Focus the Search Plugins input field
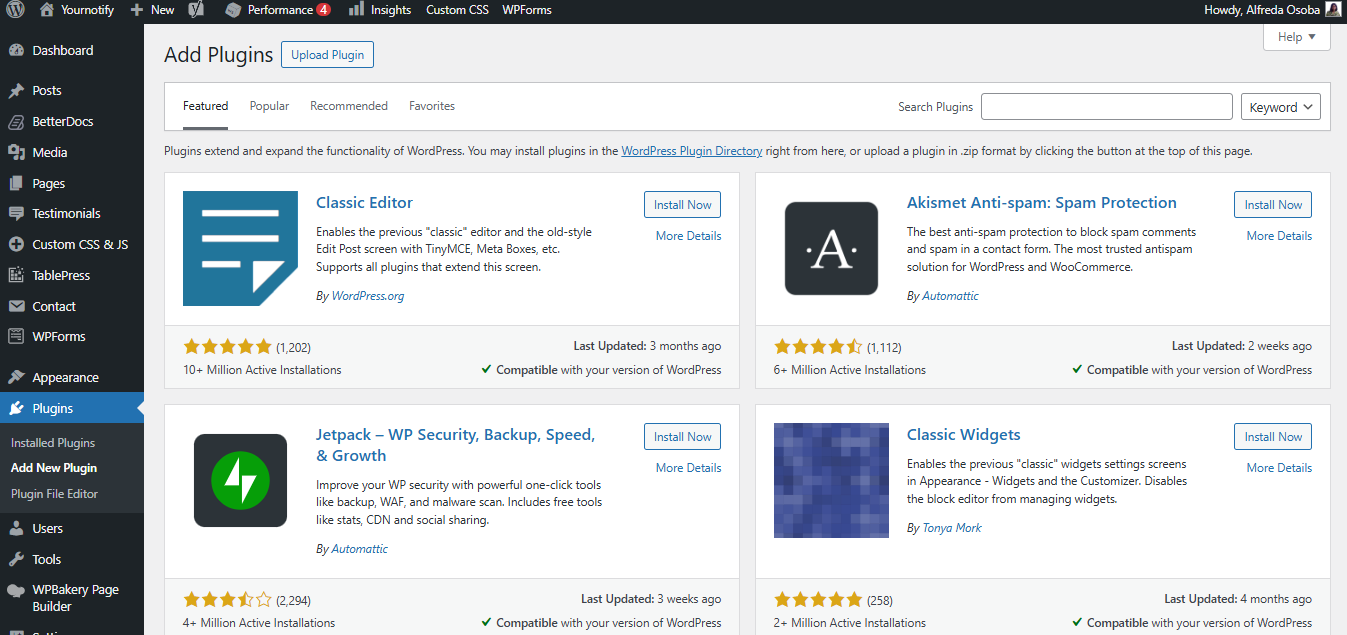Viewport: 1347px width, 635px height. [x=1107, y=107]
